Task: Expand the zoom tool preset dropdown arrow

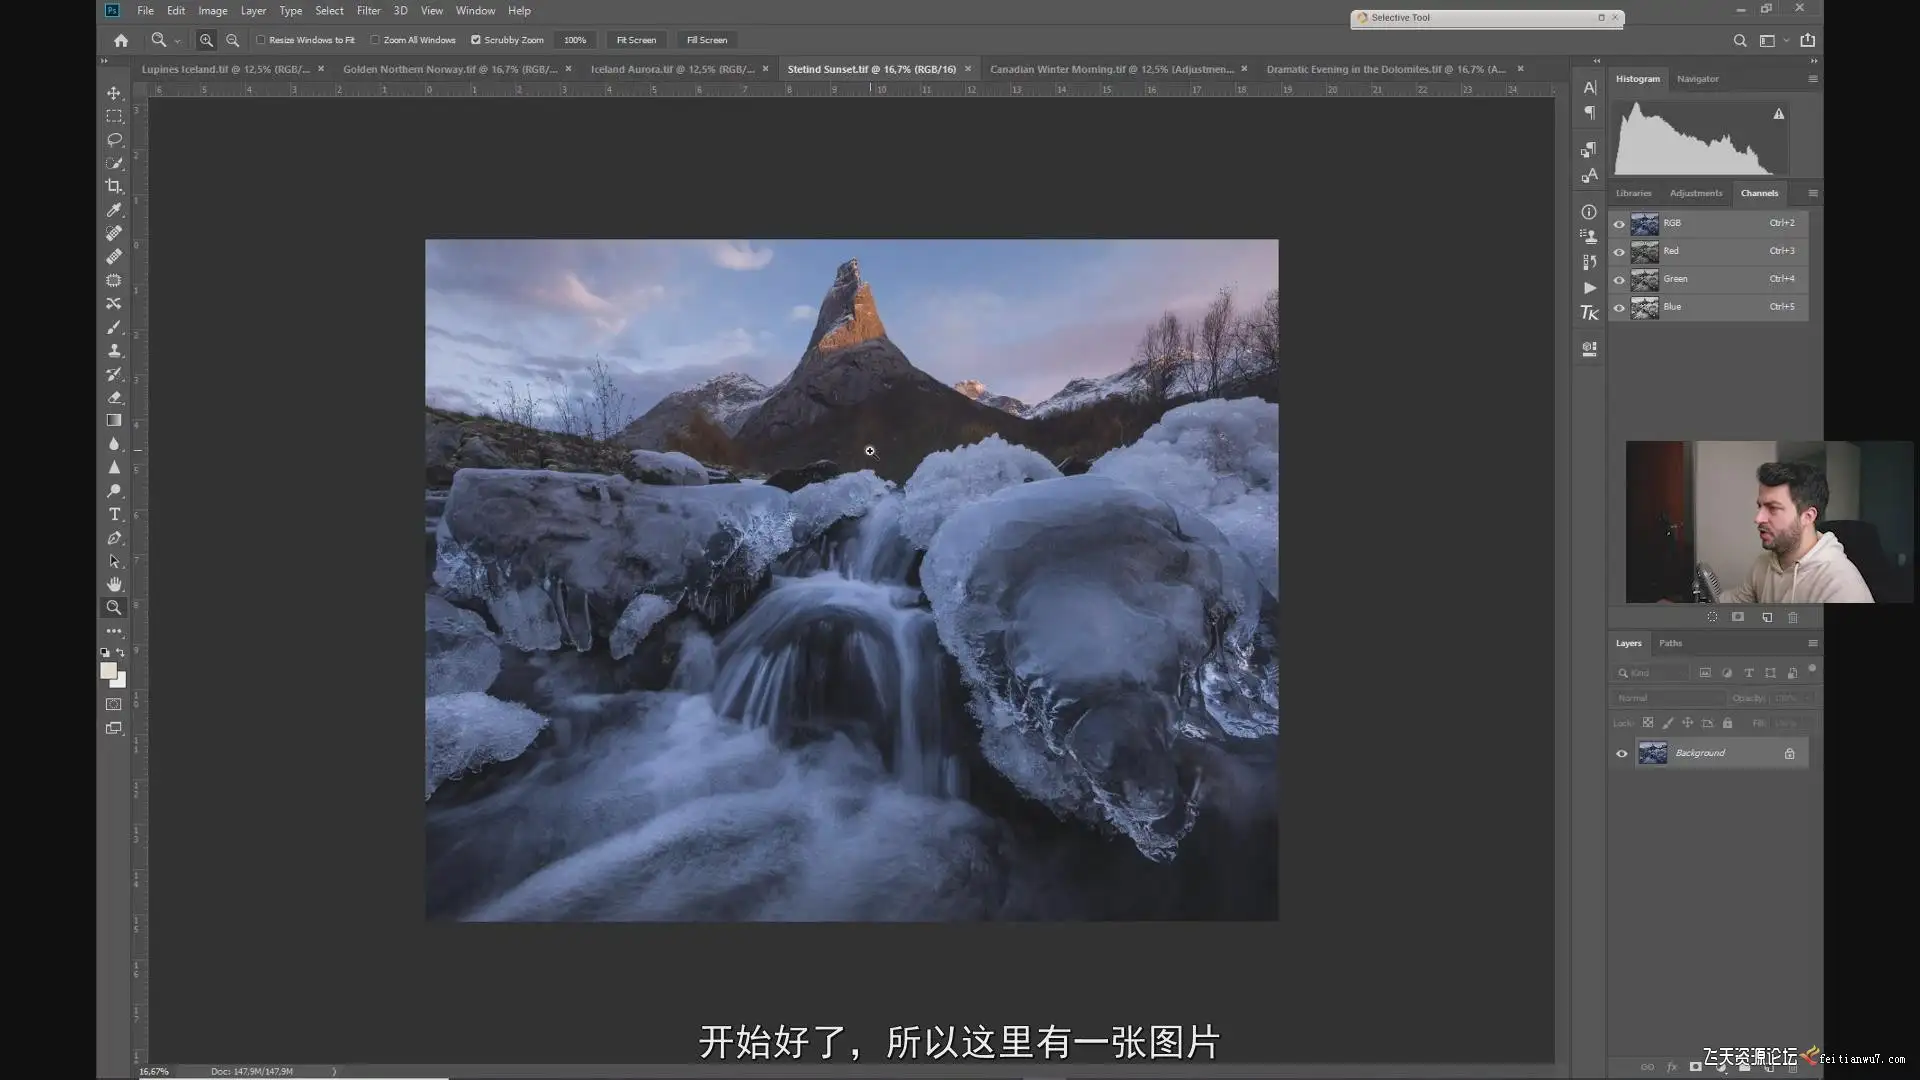Action: click(x=177, y=41)
